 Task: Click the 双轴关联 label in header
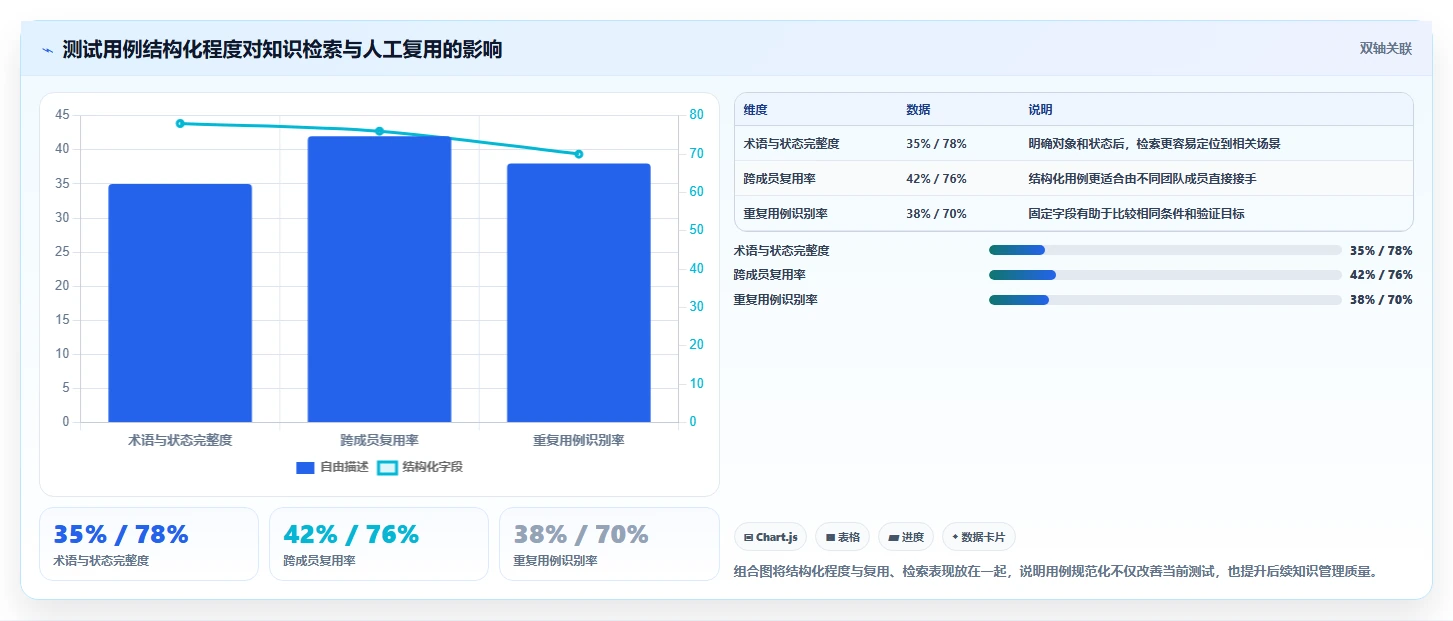pos(1385,49)
